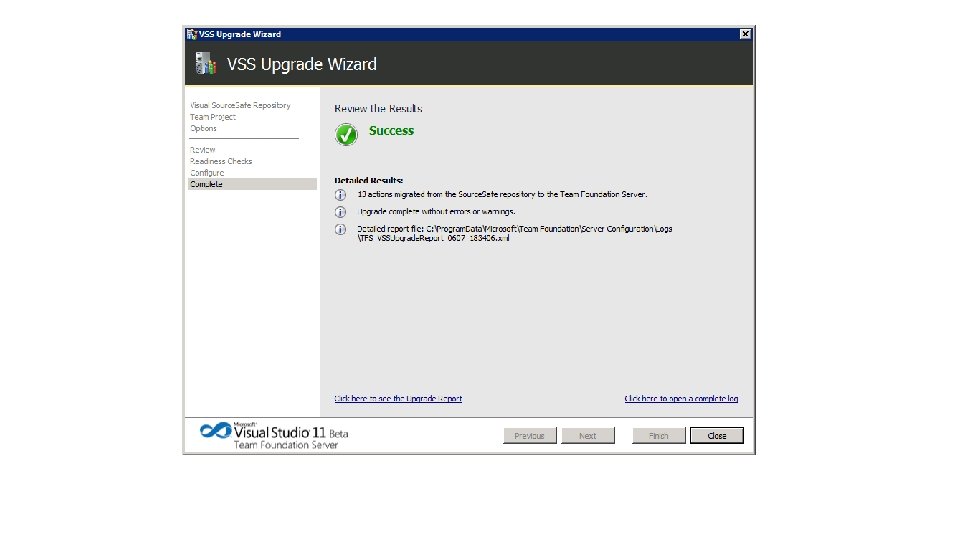Click the green Success checkmark icon

click(x=346, y=134)
